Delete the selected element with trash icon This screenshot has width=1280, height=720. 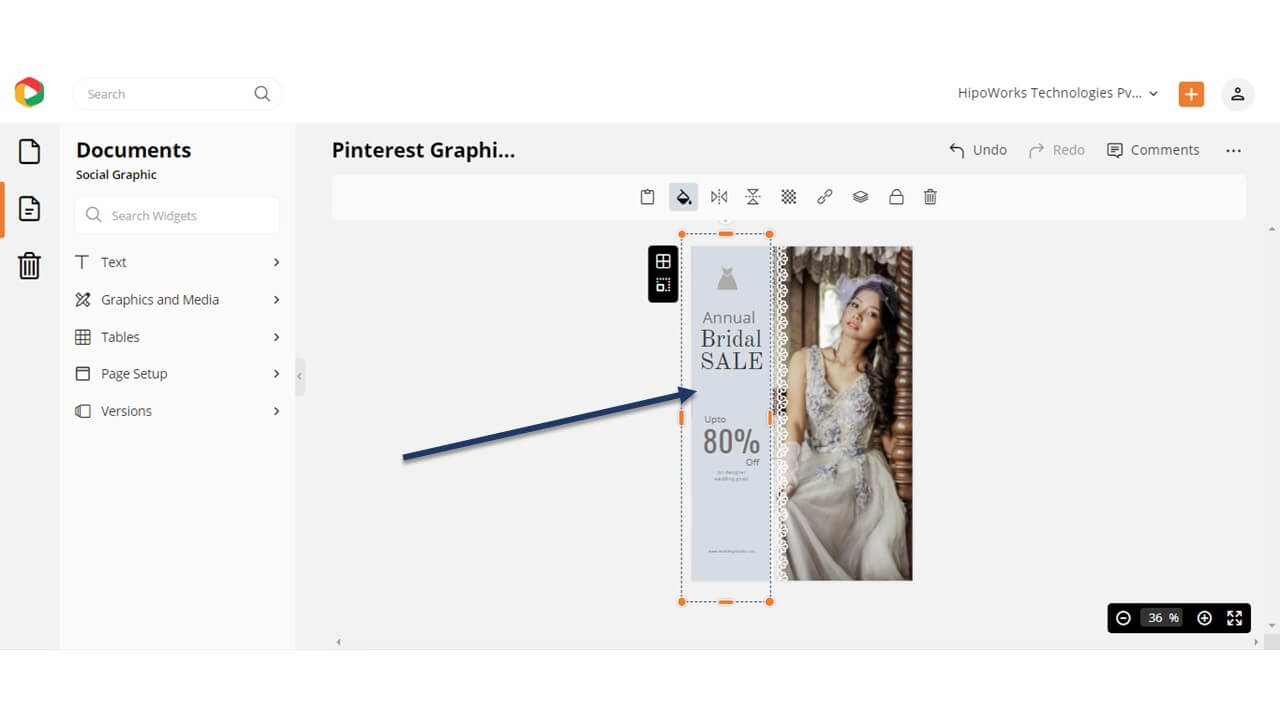[930, 196]
